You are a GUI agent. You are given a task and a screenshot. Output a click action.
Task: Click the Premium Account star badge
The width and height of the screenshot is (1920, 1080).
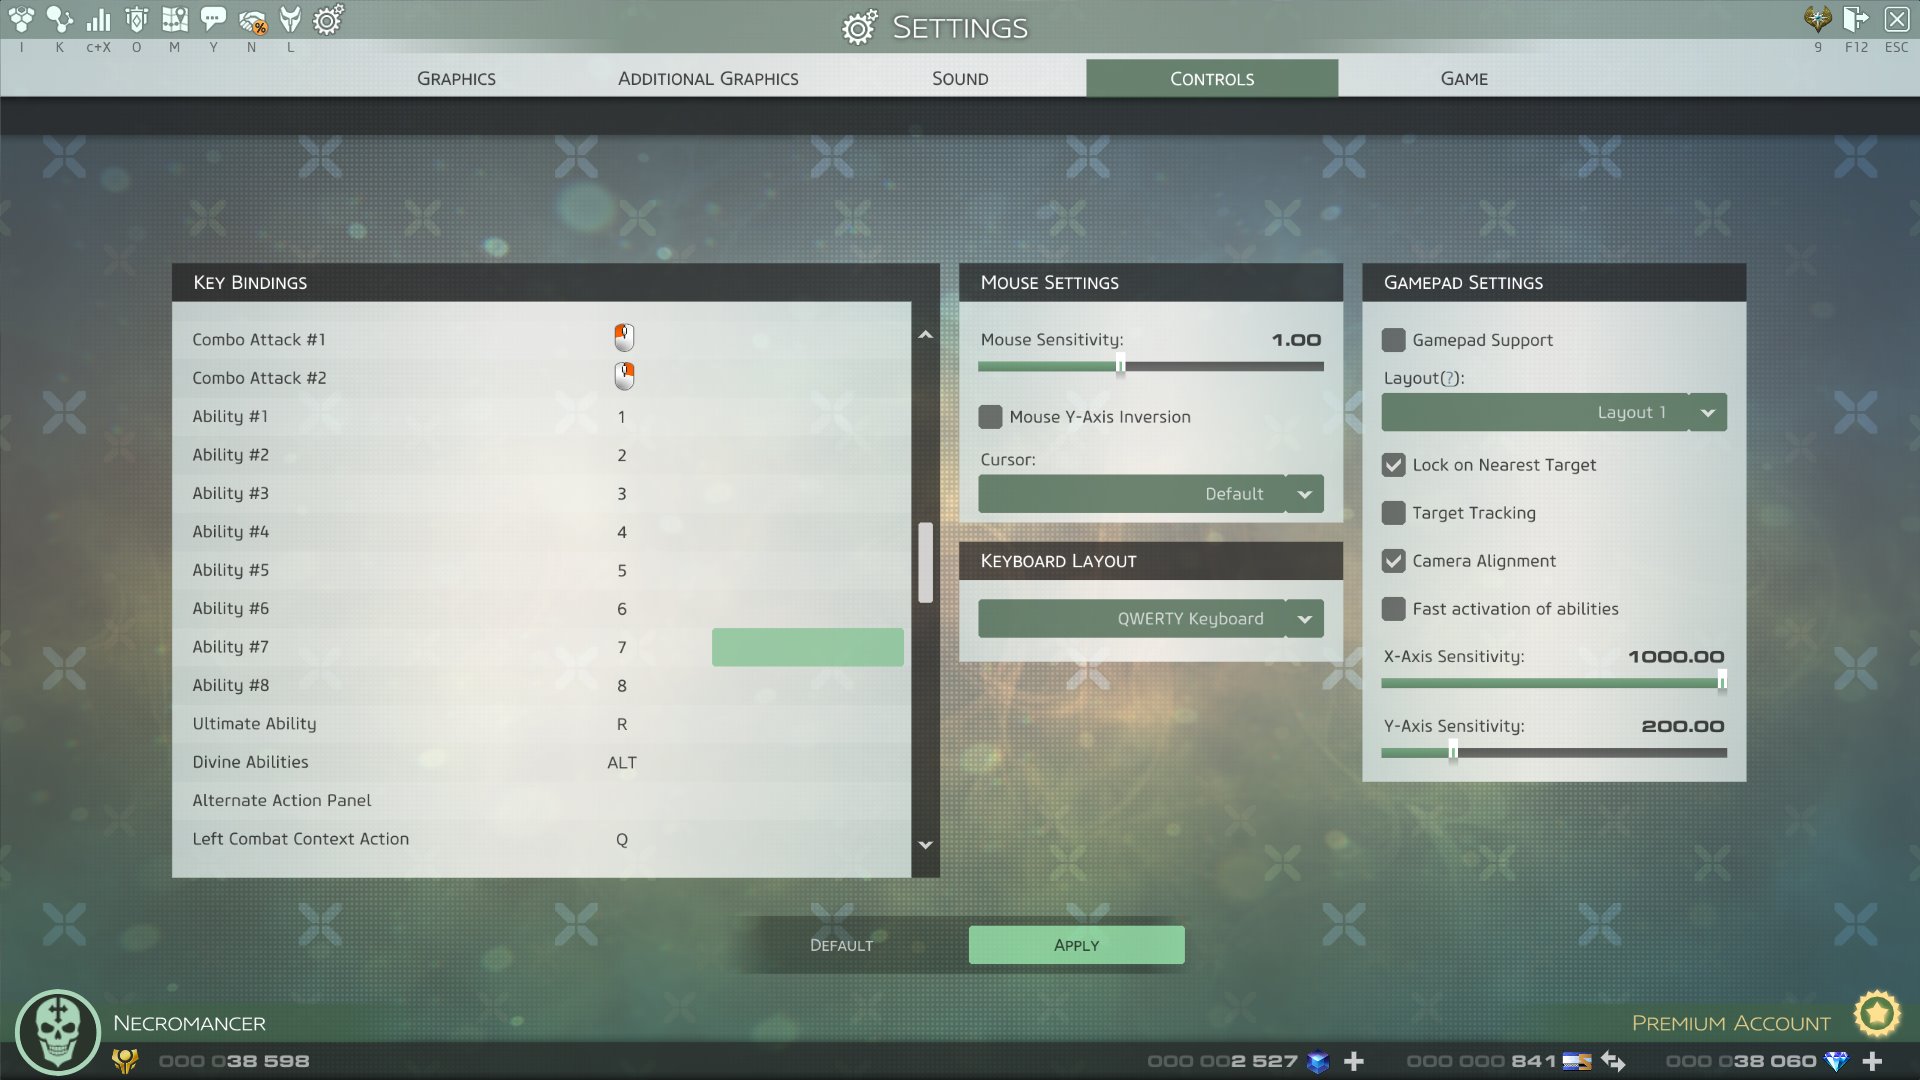(x=1877, y=1014)
